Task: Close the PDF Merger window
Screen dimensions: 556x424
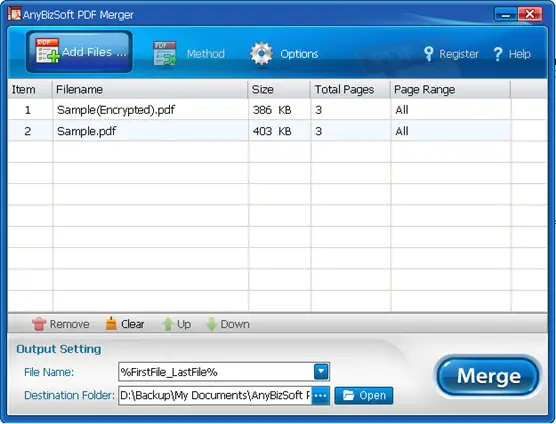Action: 530,14
